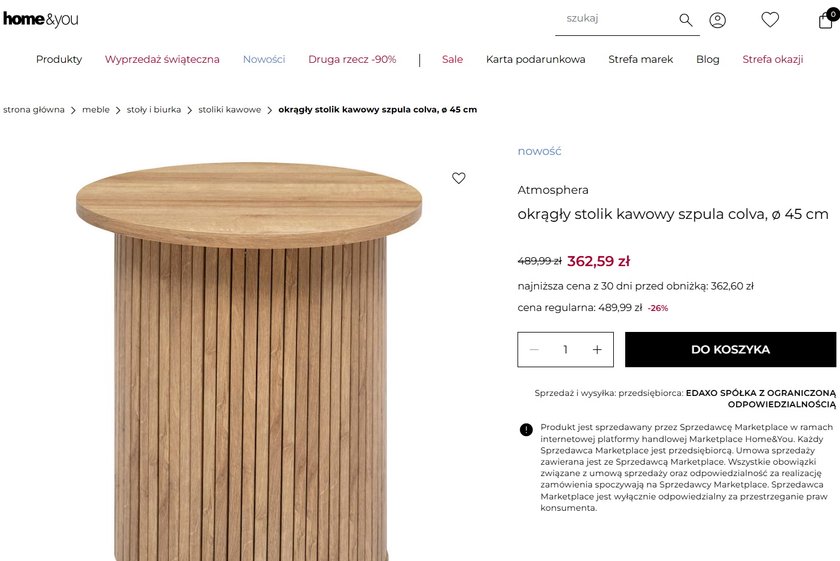Open the shopping cart icon
Viewport: 840px width, 561px height.
pyautogui.click(x=826, y=20)
